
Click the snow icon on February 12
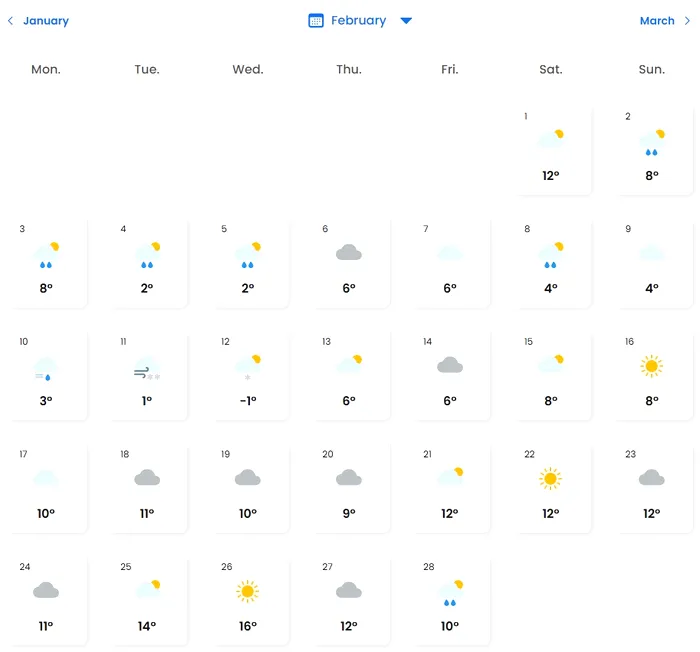click(248, 367)
